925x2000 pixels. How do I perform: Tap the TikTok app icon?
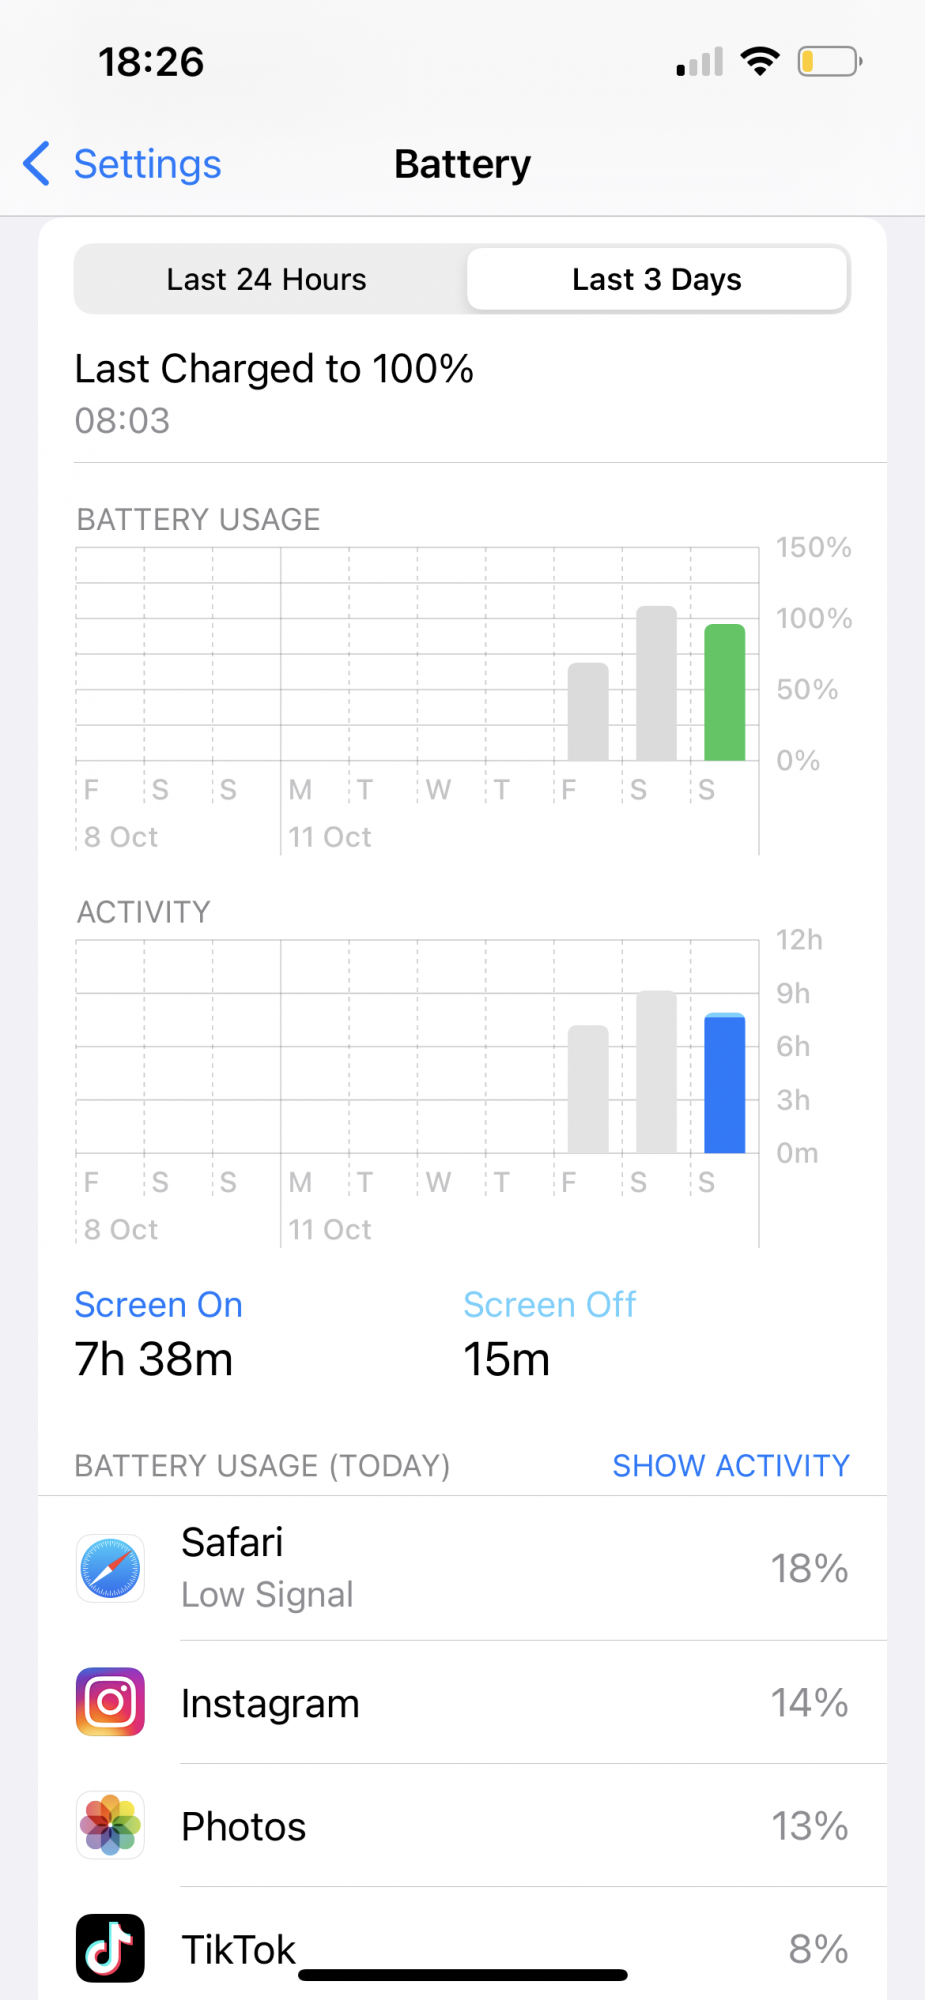coord(110,1948)
